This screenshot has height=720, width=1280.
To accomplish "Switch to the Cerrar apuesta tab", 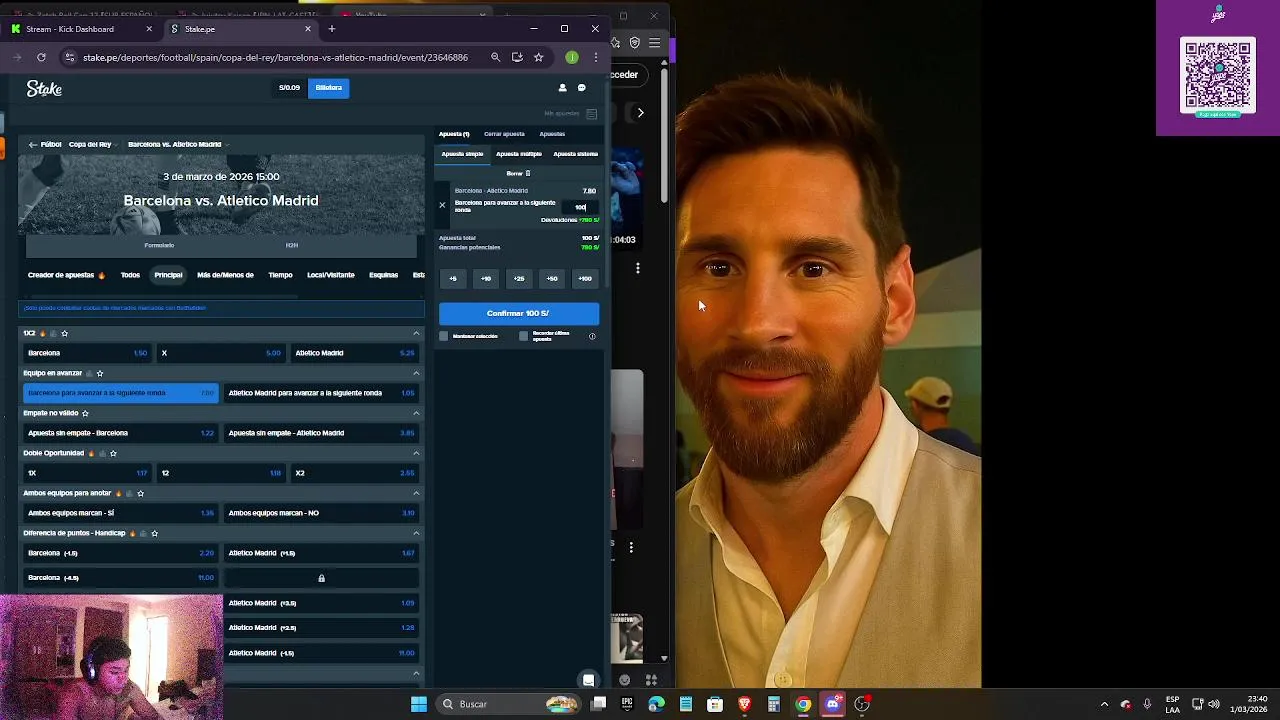I will coord(504,134).
